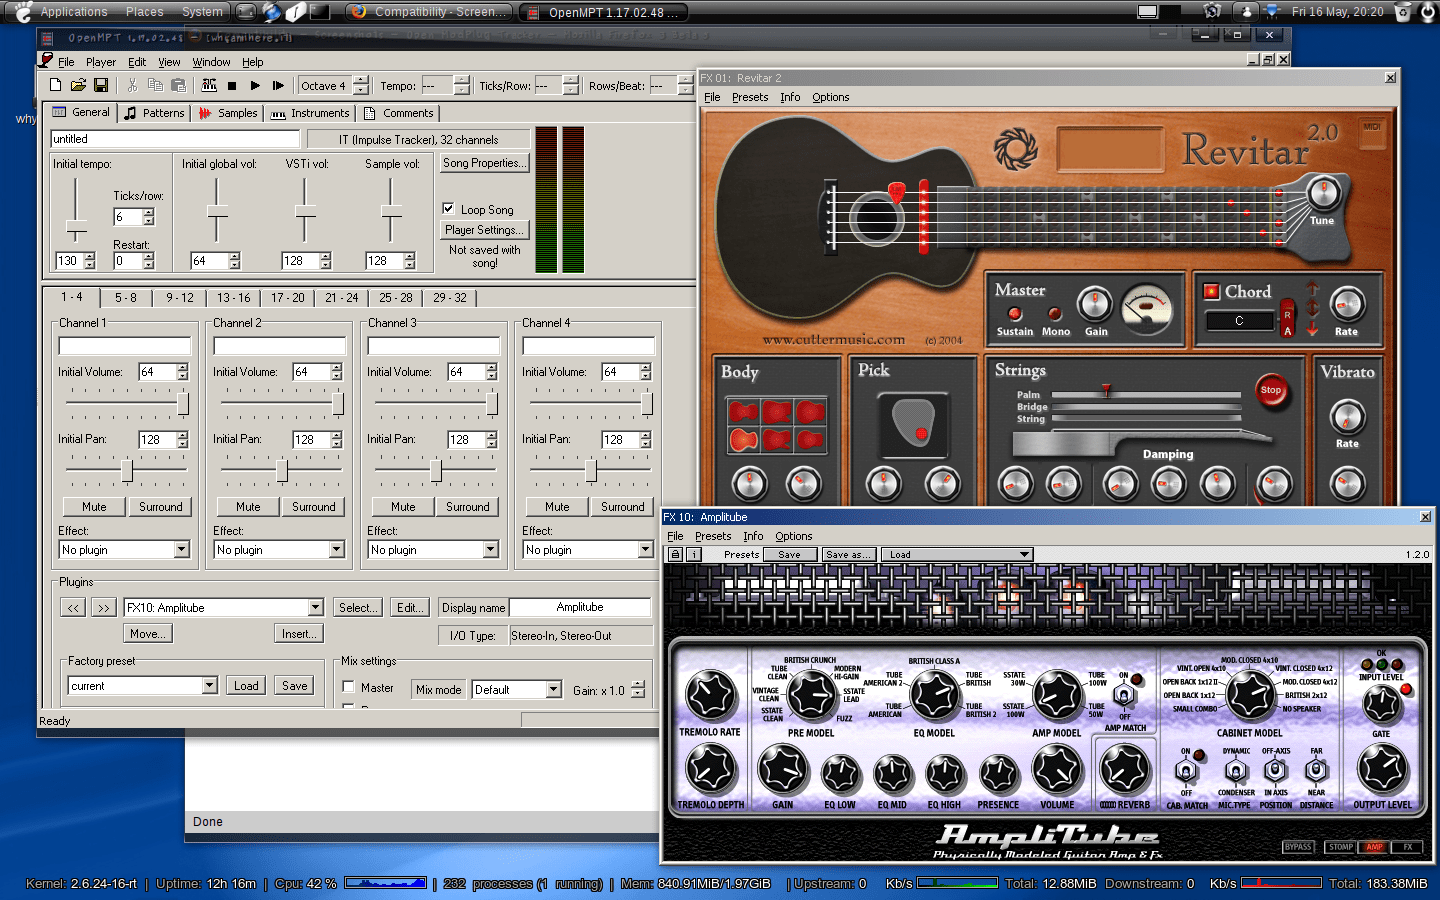The image size is (1440, 900).
Task: Click the MIDI record keyboard toolbar icon
Action: [x=209, y=86]
